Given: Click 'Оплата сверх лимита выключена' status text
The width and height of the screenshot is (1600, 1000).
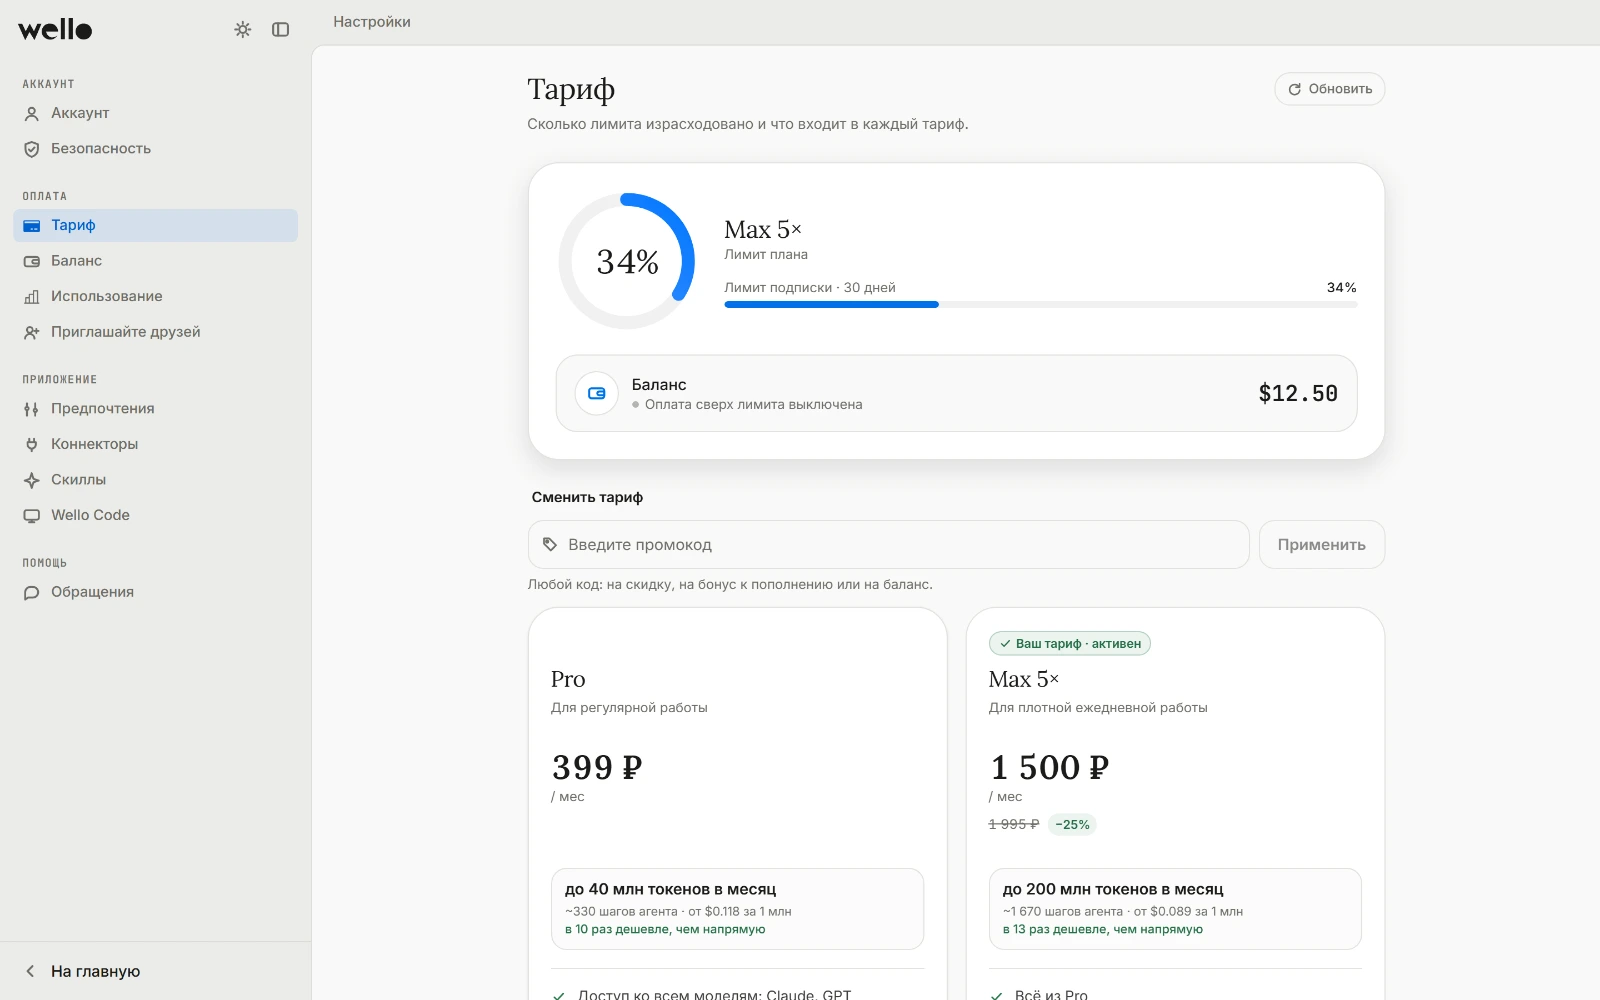Looking at the screenshot, I should pyautogui.click(x=753, y=405).
